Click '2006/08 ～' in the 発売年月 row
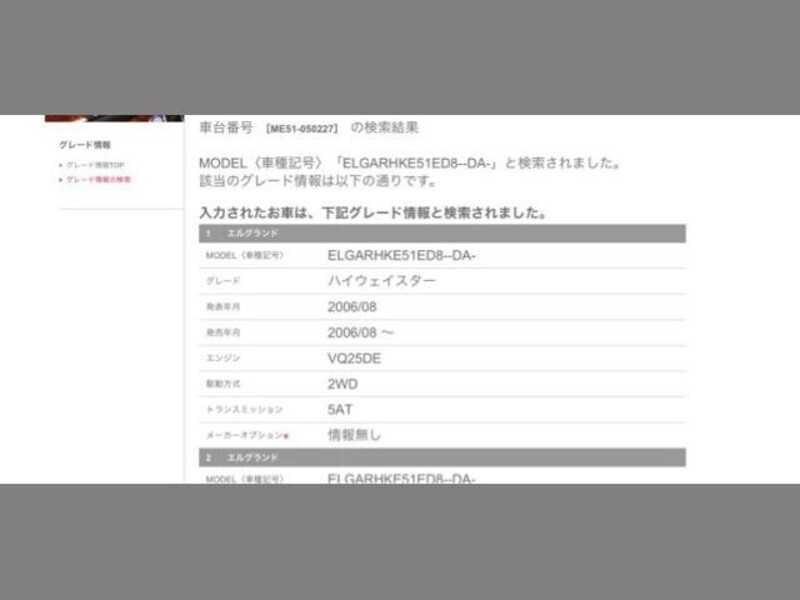Screen dimensions: 800x600 pyautogui.click(x=361, y=333)
